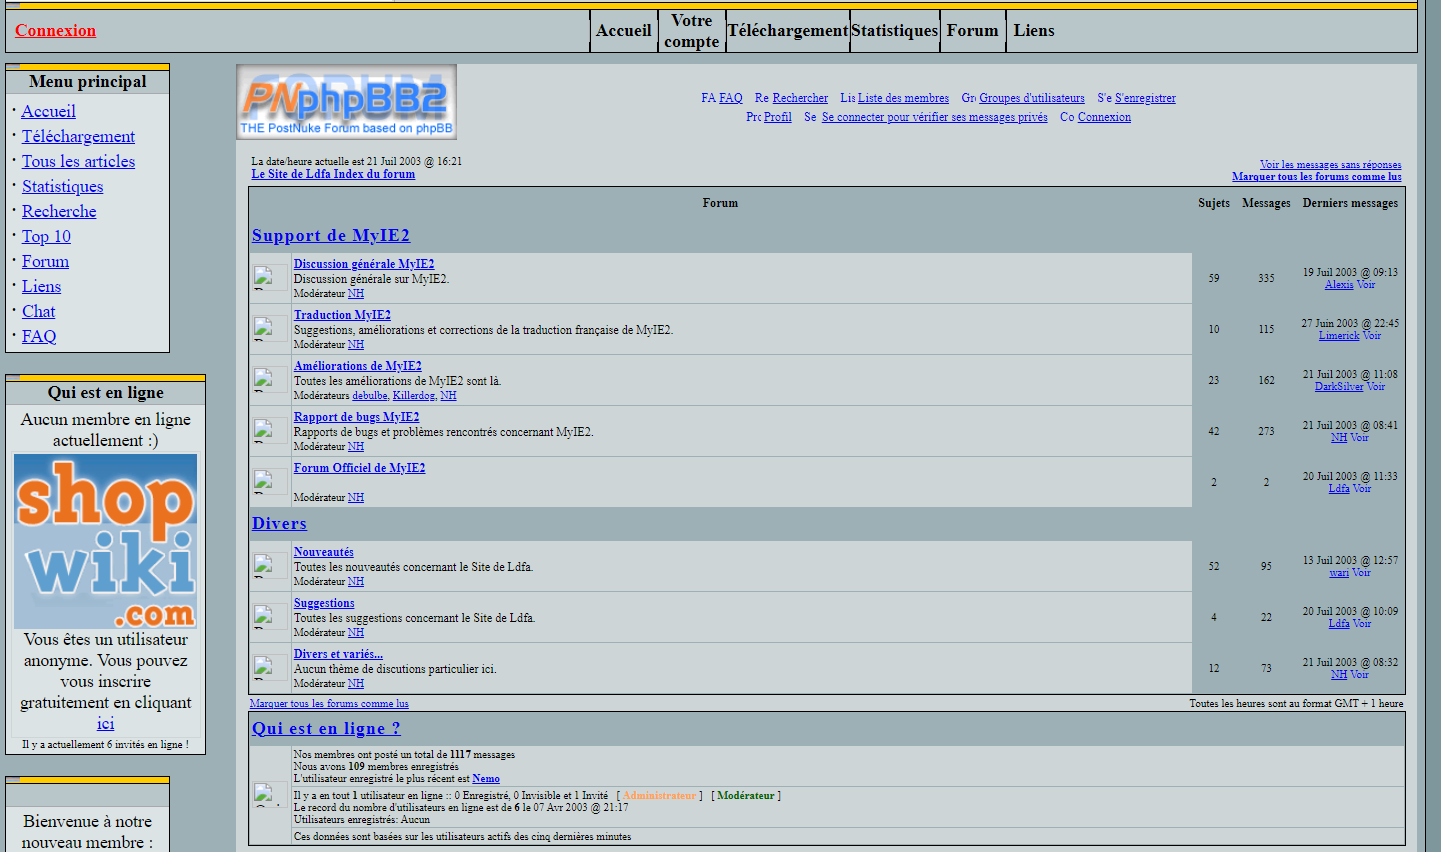The width and height of the screenshot is (1441, 852).
Task: Open the Rechercher link in forum header
Action: click(x=800, y=98)
